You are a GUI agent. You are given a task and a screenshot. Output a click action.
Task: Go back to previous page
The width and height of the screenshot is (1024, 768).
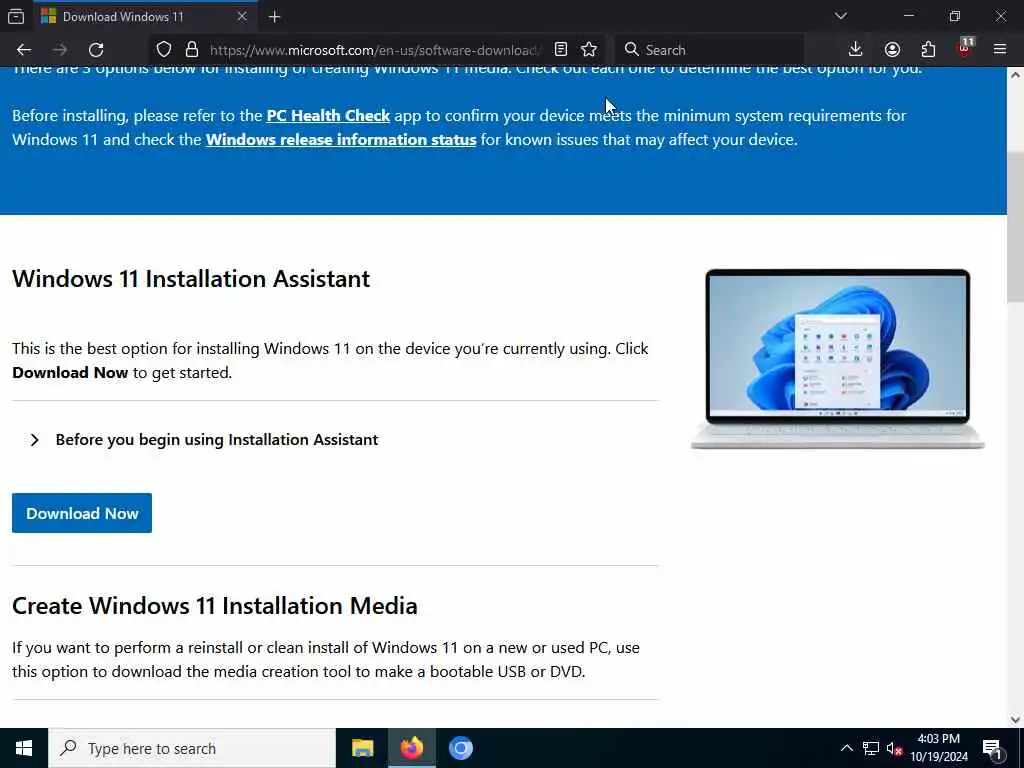coord(24,50)
